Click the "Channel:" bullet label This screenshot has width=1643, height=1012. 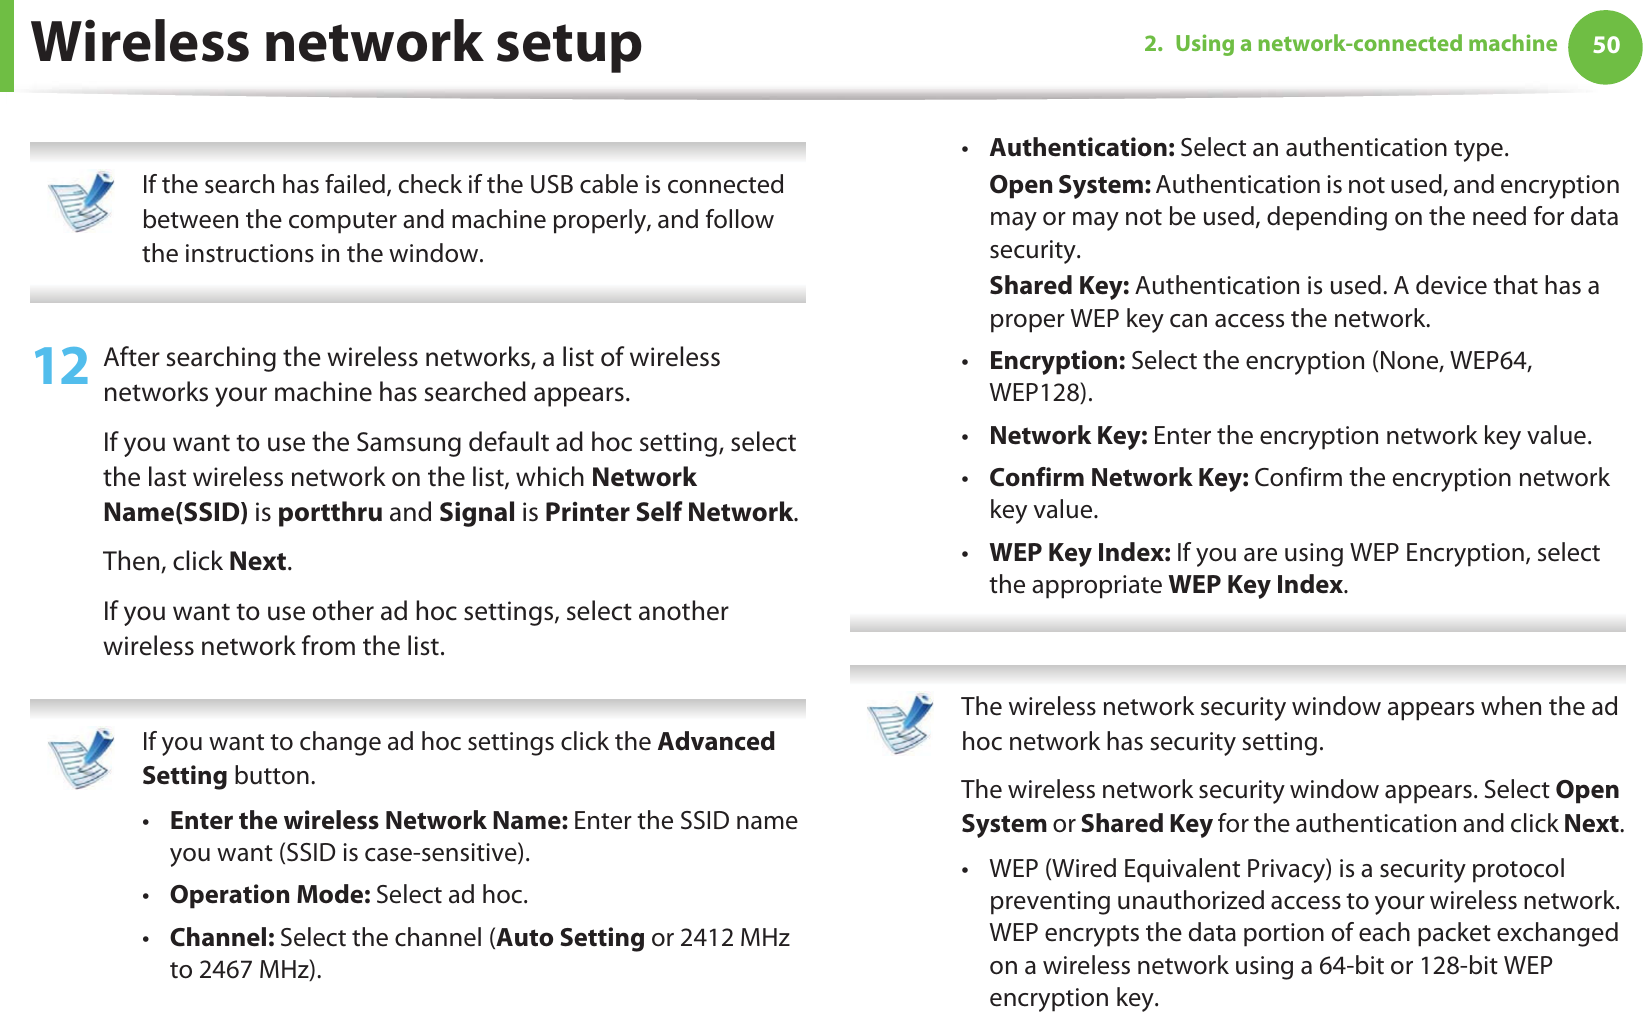(222, 938)
